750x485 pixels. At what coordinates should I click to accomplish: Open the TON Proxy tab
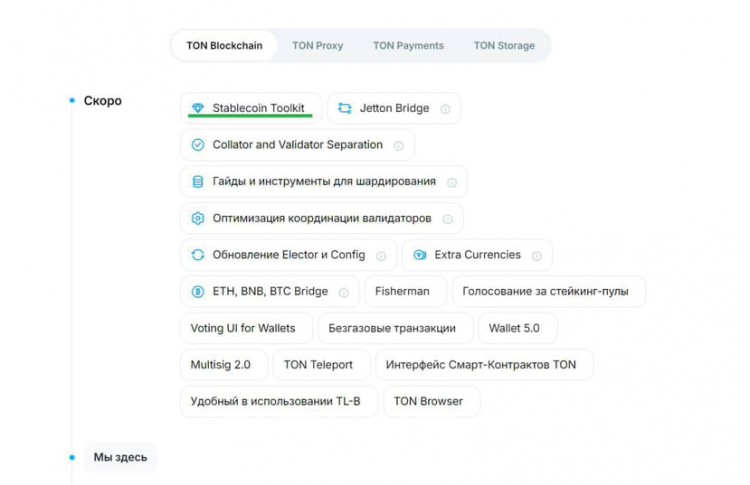click(x=318, y=45)
